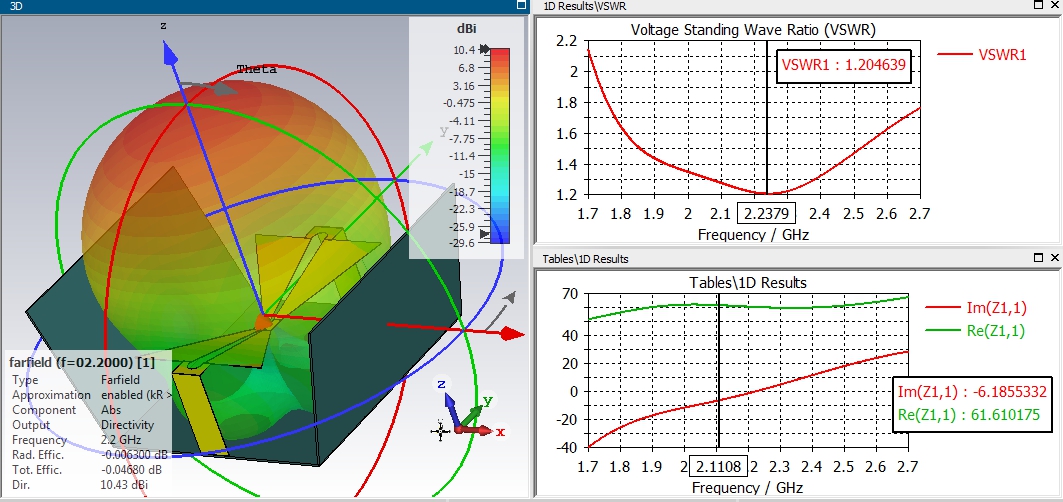Click the Tot. Effic. value -0.04680 dB
The image size is (1063, 502).
tap(132, 469)
